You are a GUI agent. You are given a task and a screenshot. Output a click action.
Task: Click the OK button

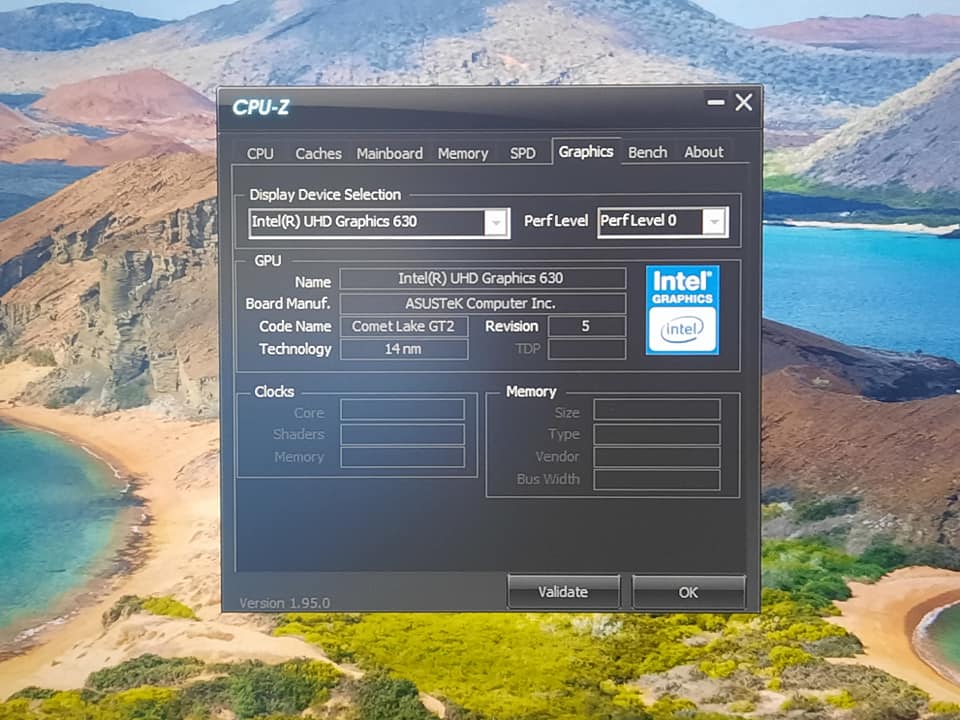coord(688,592)
